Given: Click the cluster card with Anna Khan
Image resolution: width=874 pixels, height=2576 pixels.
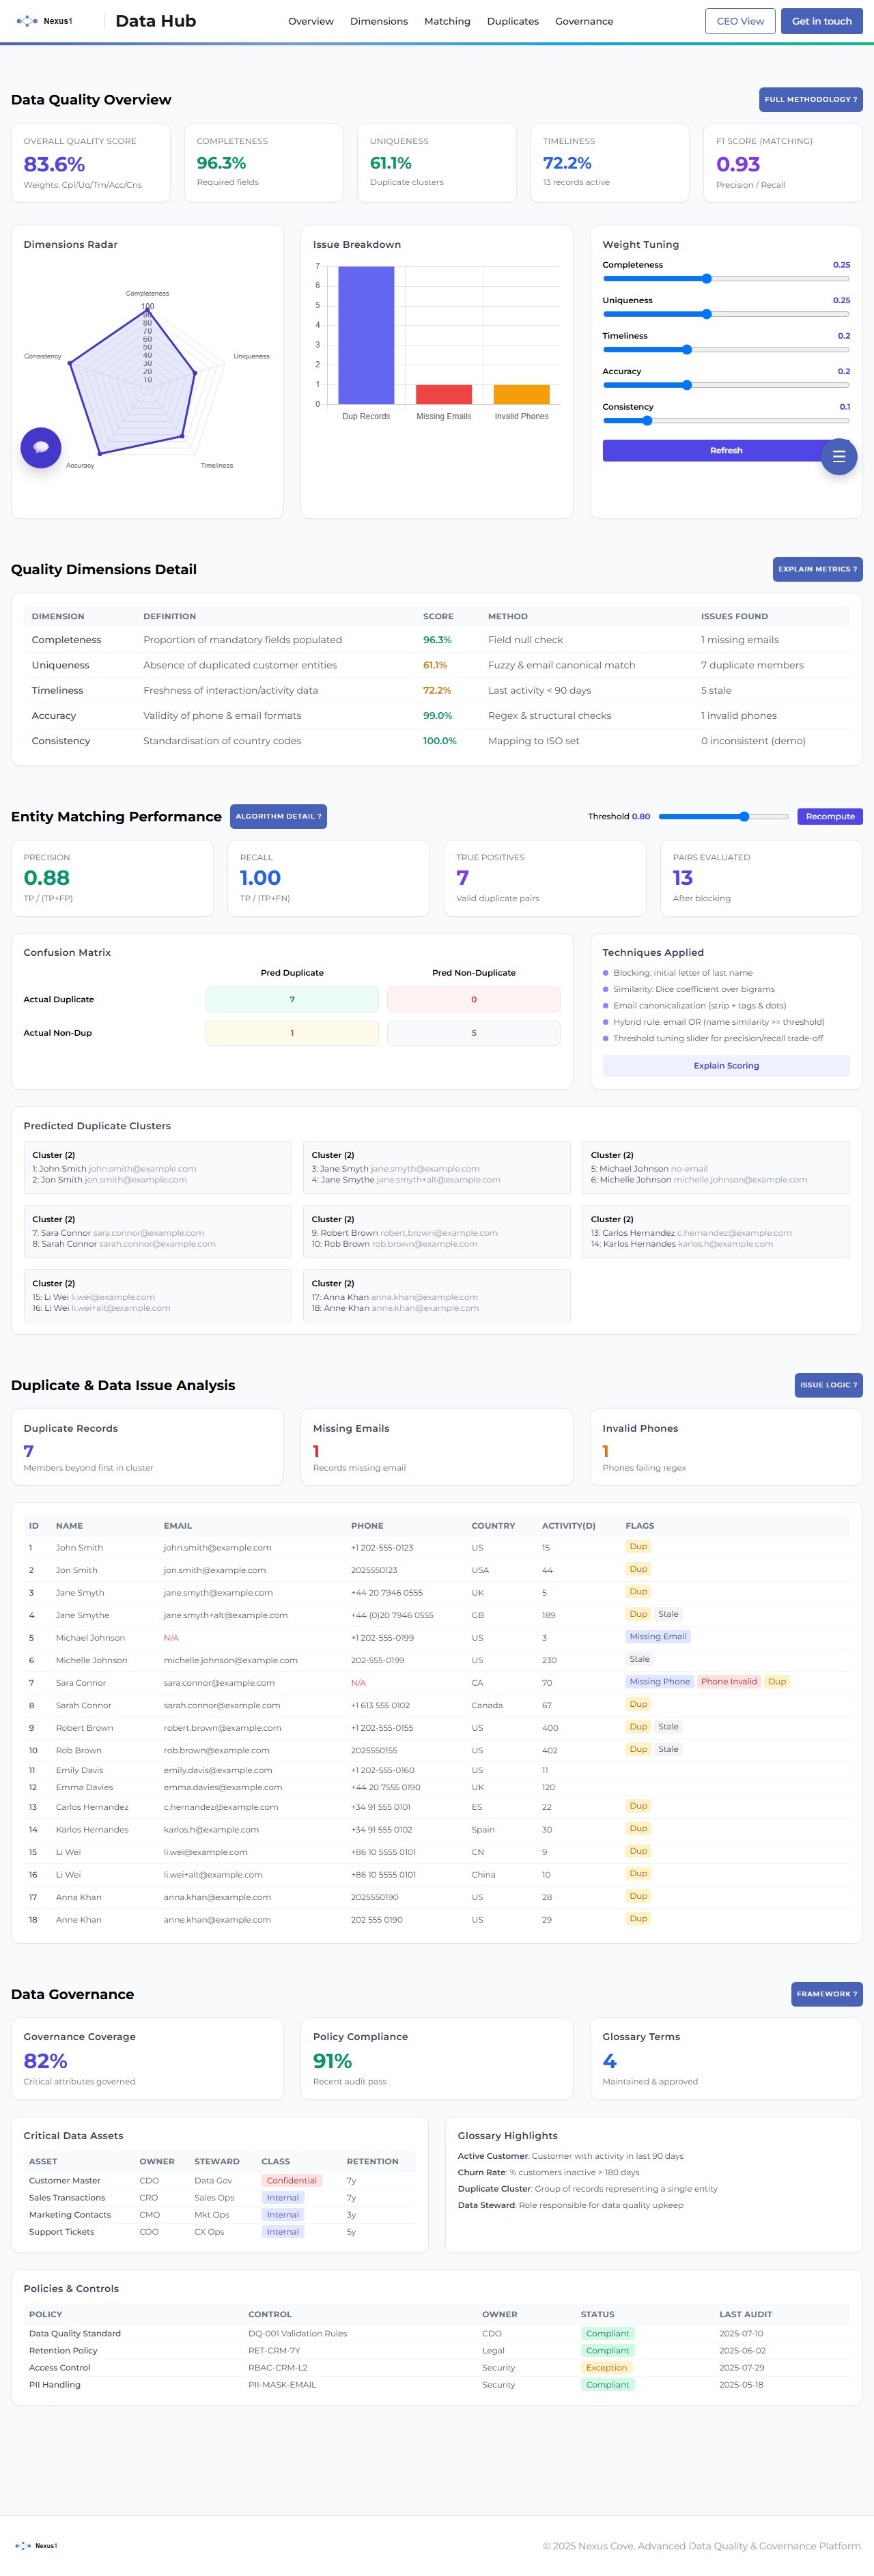Looking at the screenshot, I should coord(437,1296).
